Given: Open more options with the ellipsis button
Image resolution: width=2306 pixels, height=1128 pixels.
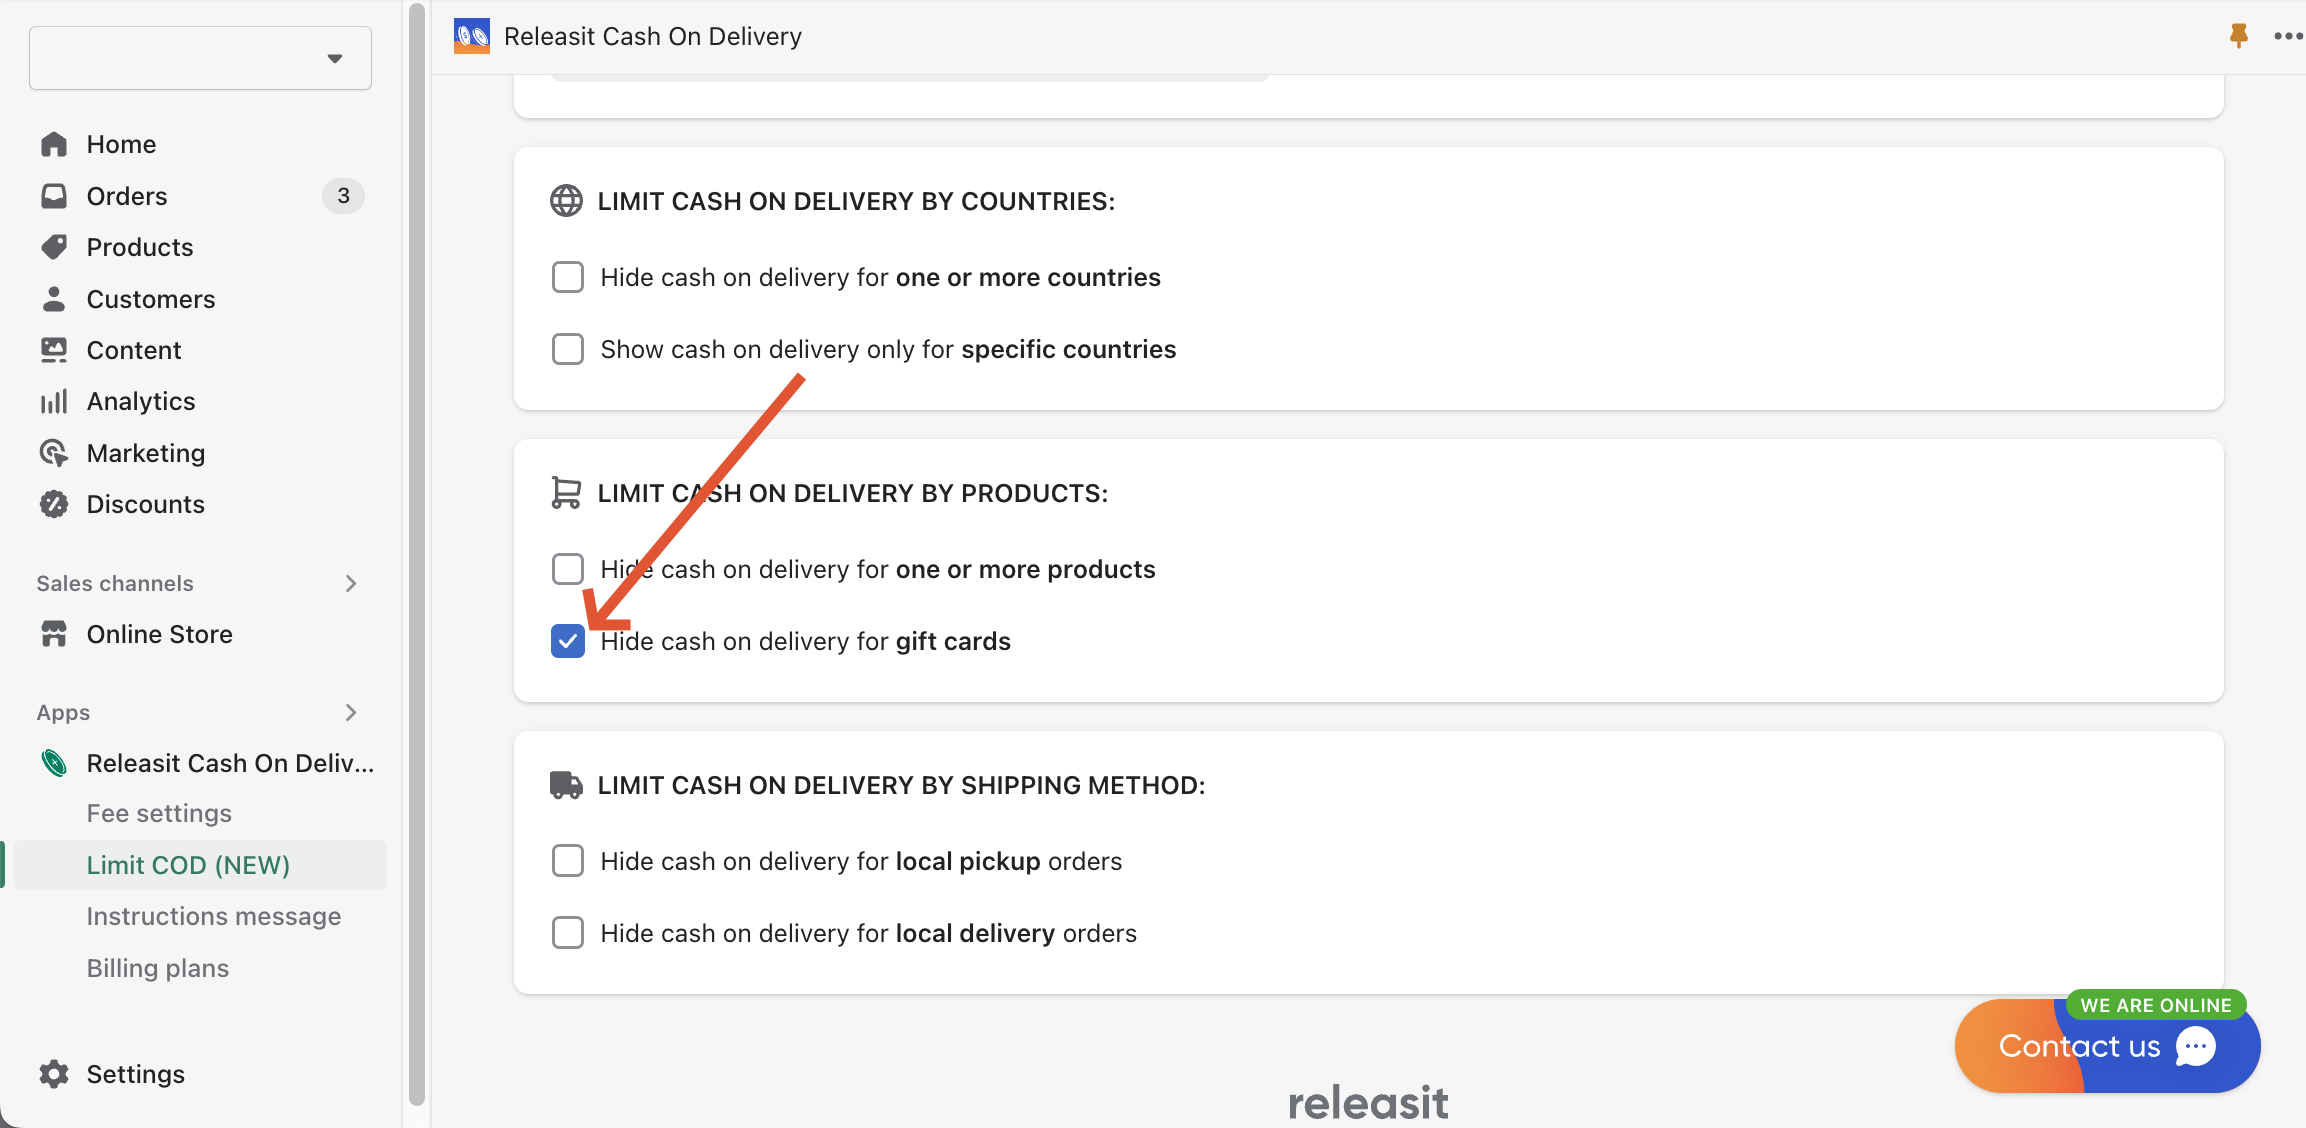Looking at the screenshot, I should tap(2287, 36).
